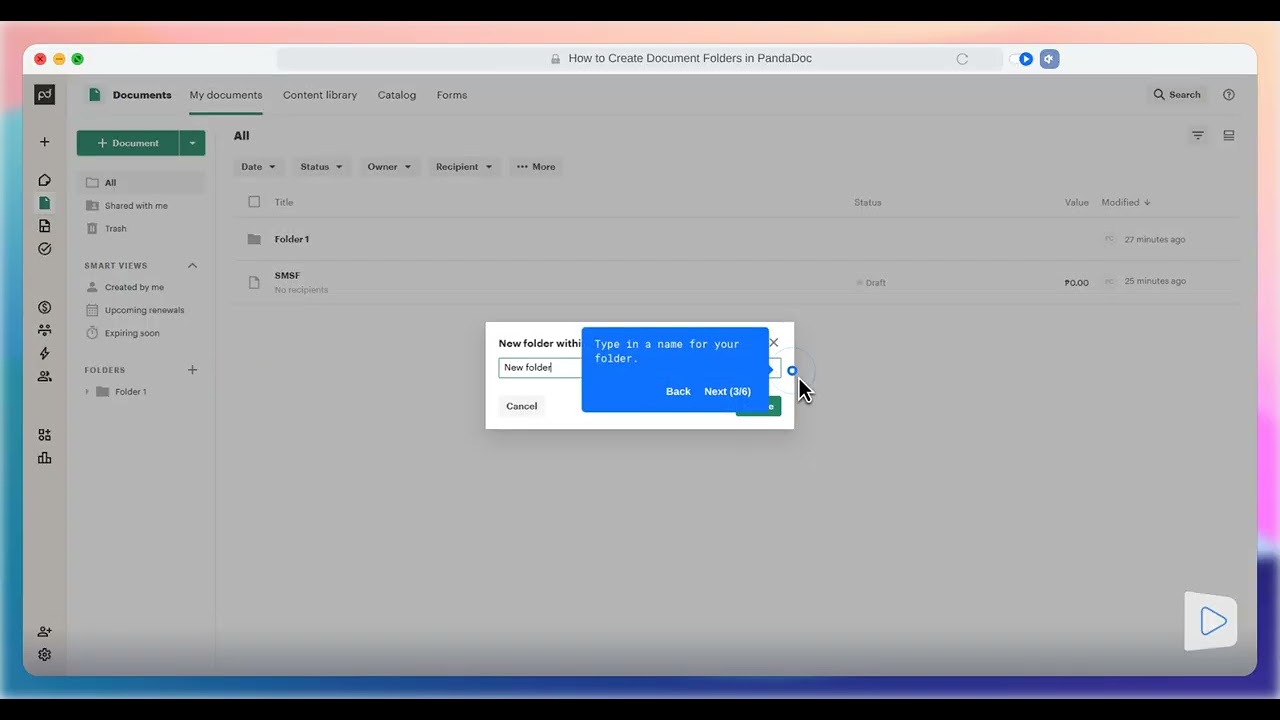
Task: Click the Draft status of SMSF
Action: 871,283
